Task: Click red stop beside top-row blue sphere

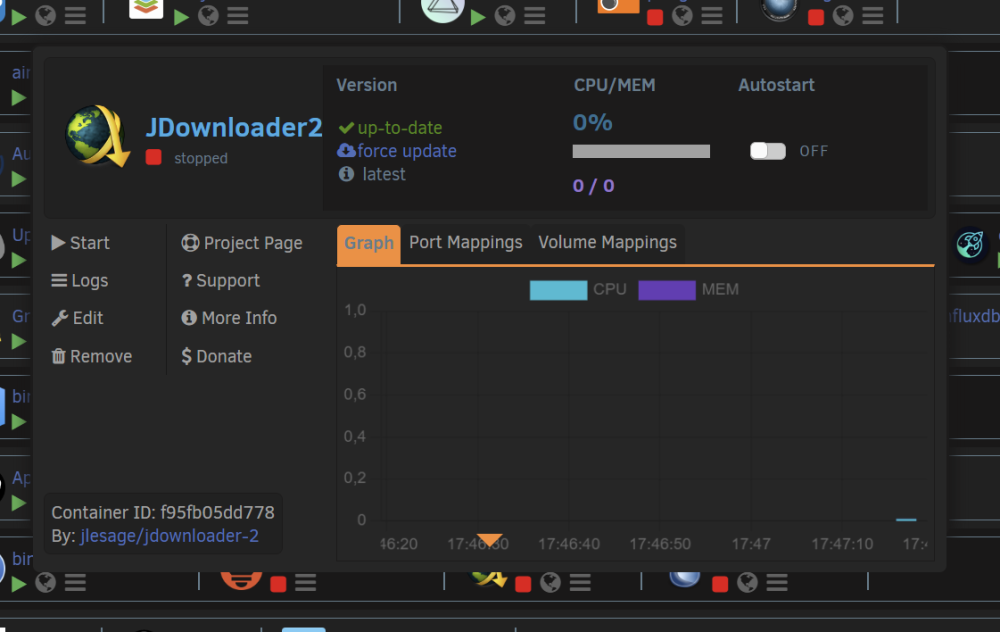Action: (x=816, y=17)
